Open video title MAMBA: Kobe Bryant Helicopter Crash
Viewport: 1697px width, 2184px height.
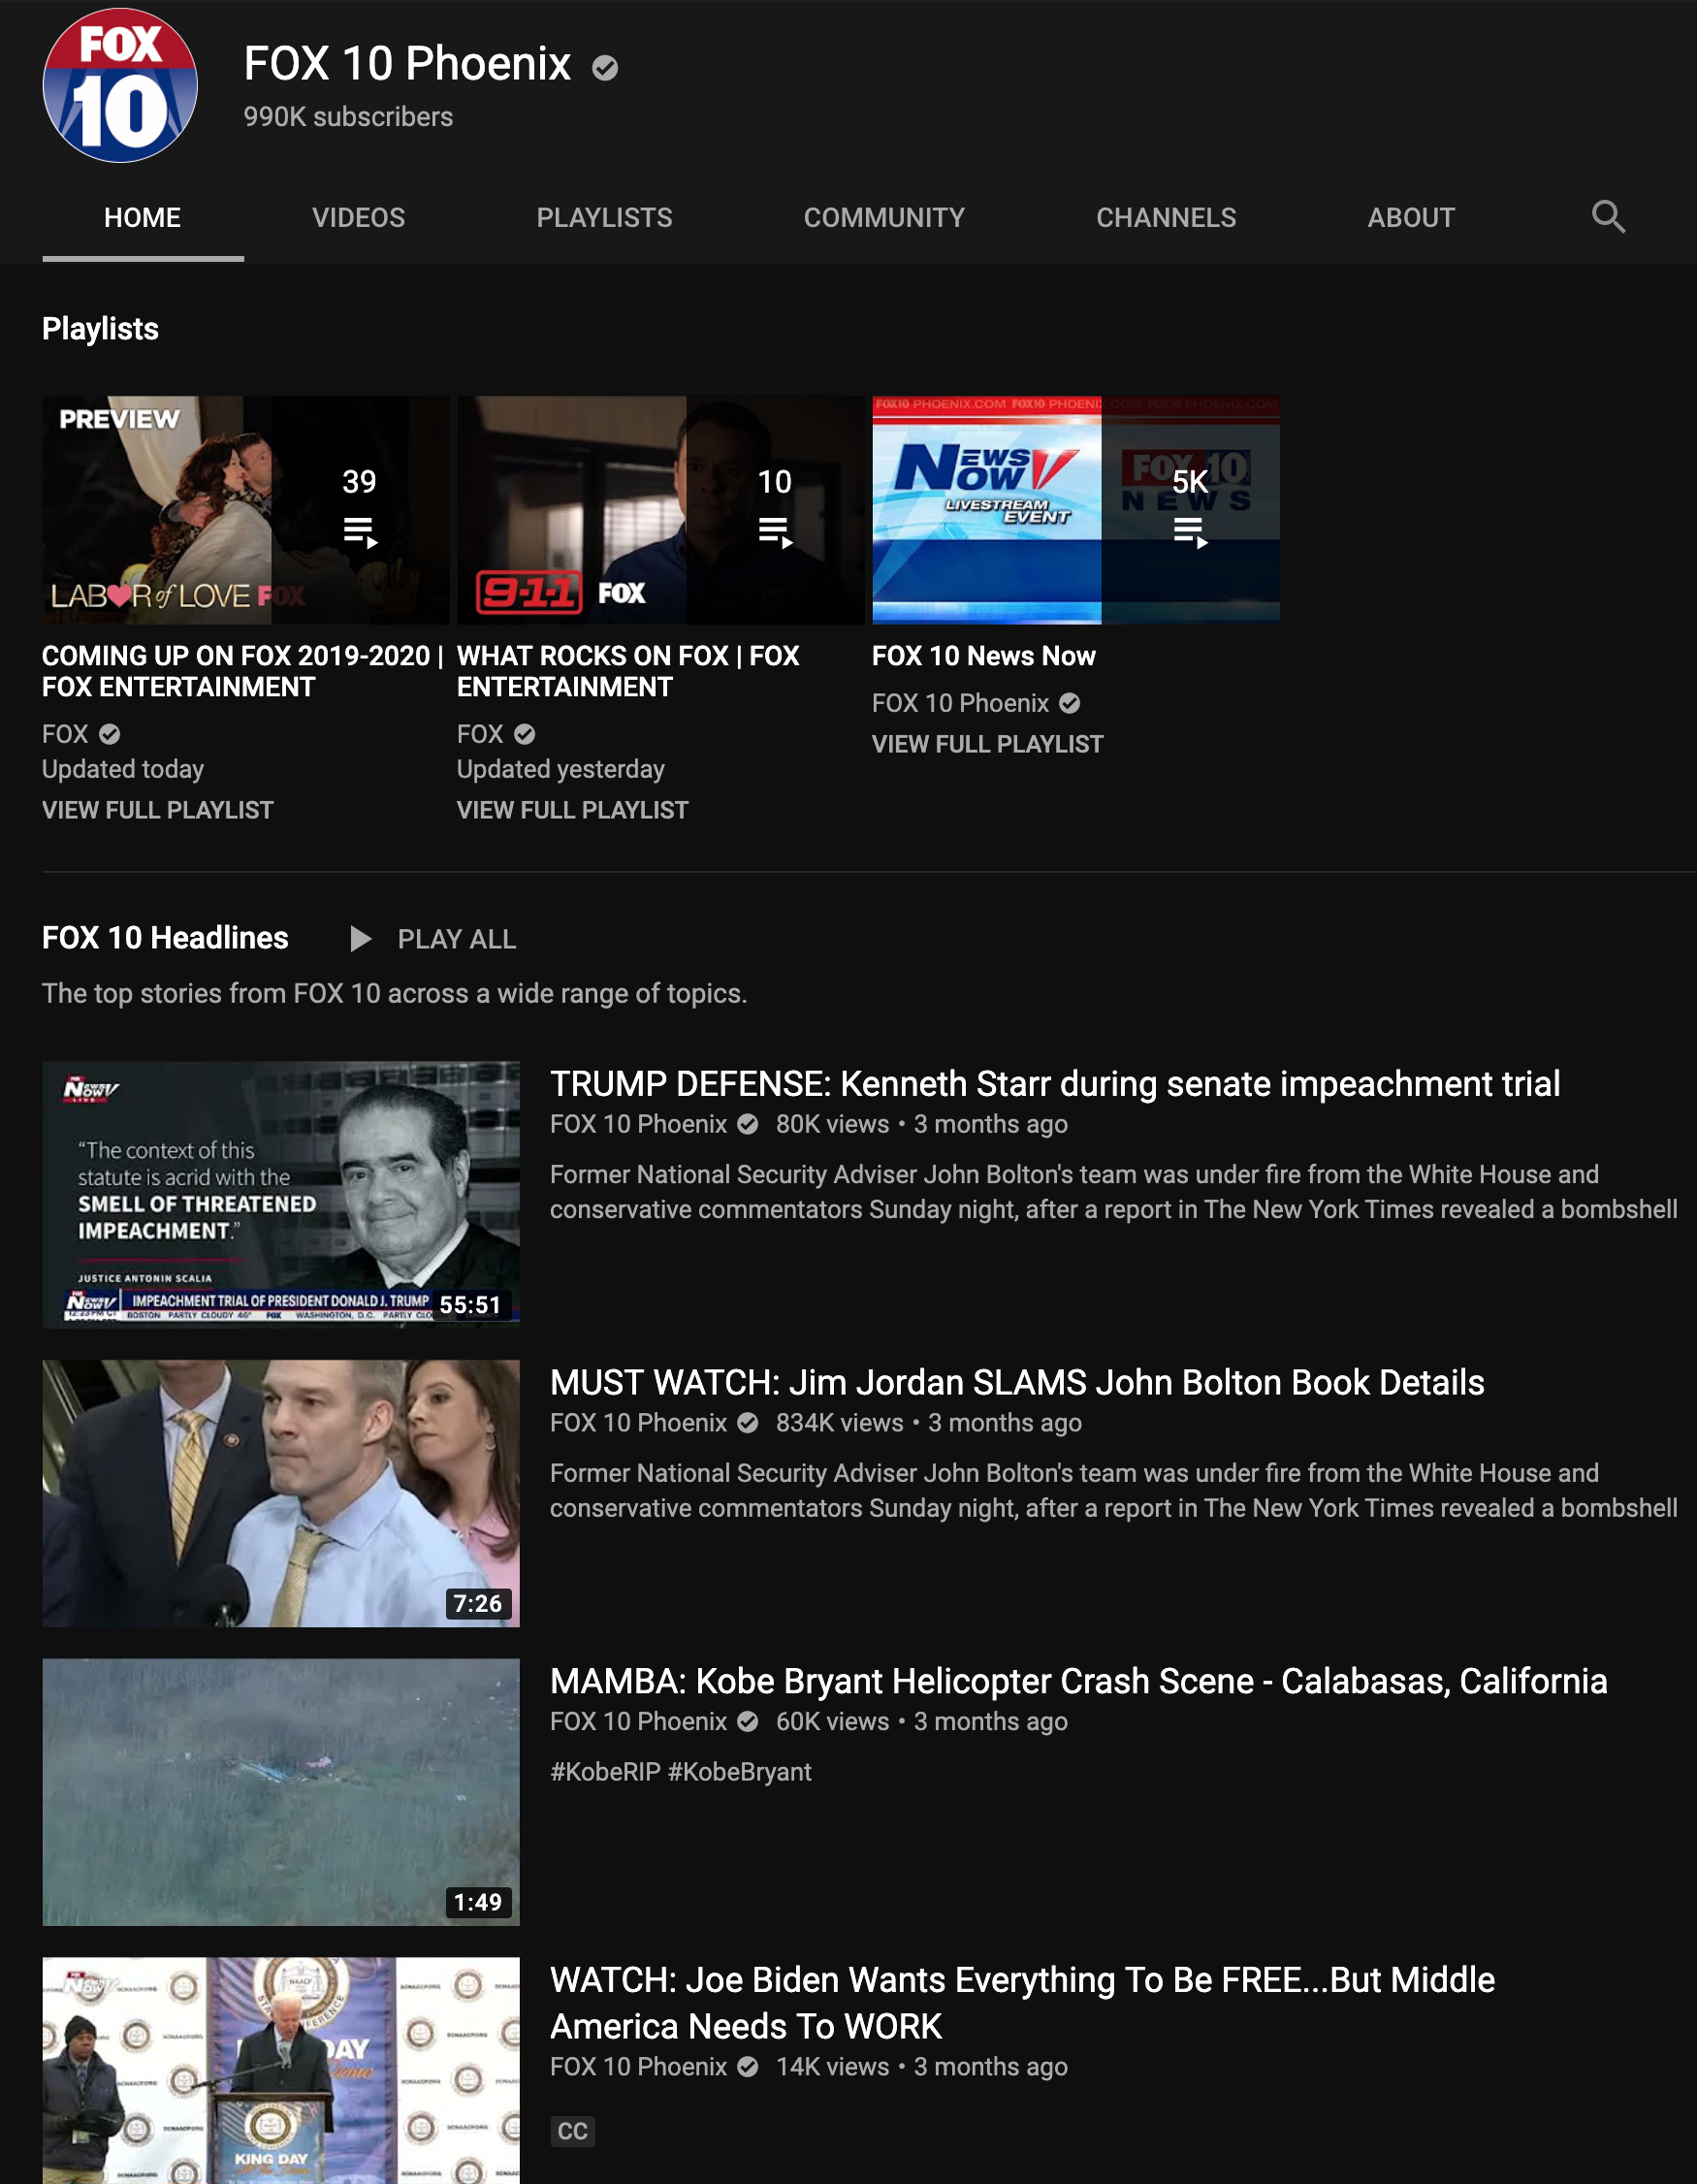coord(1079,1681)
